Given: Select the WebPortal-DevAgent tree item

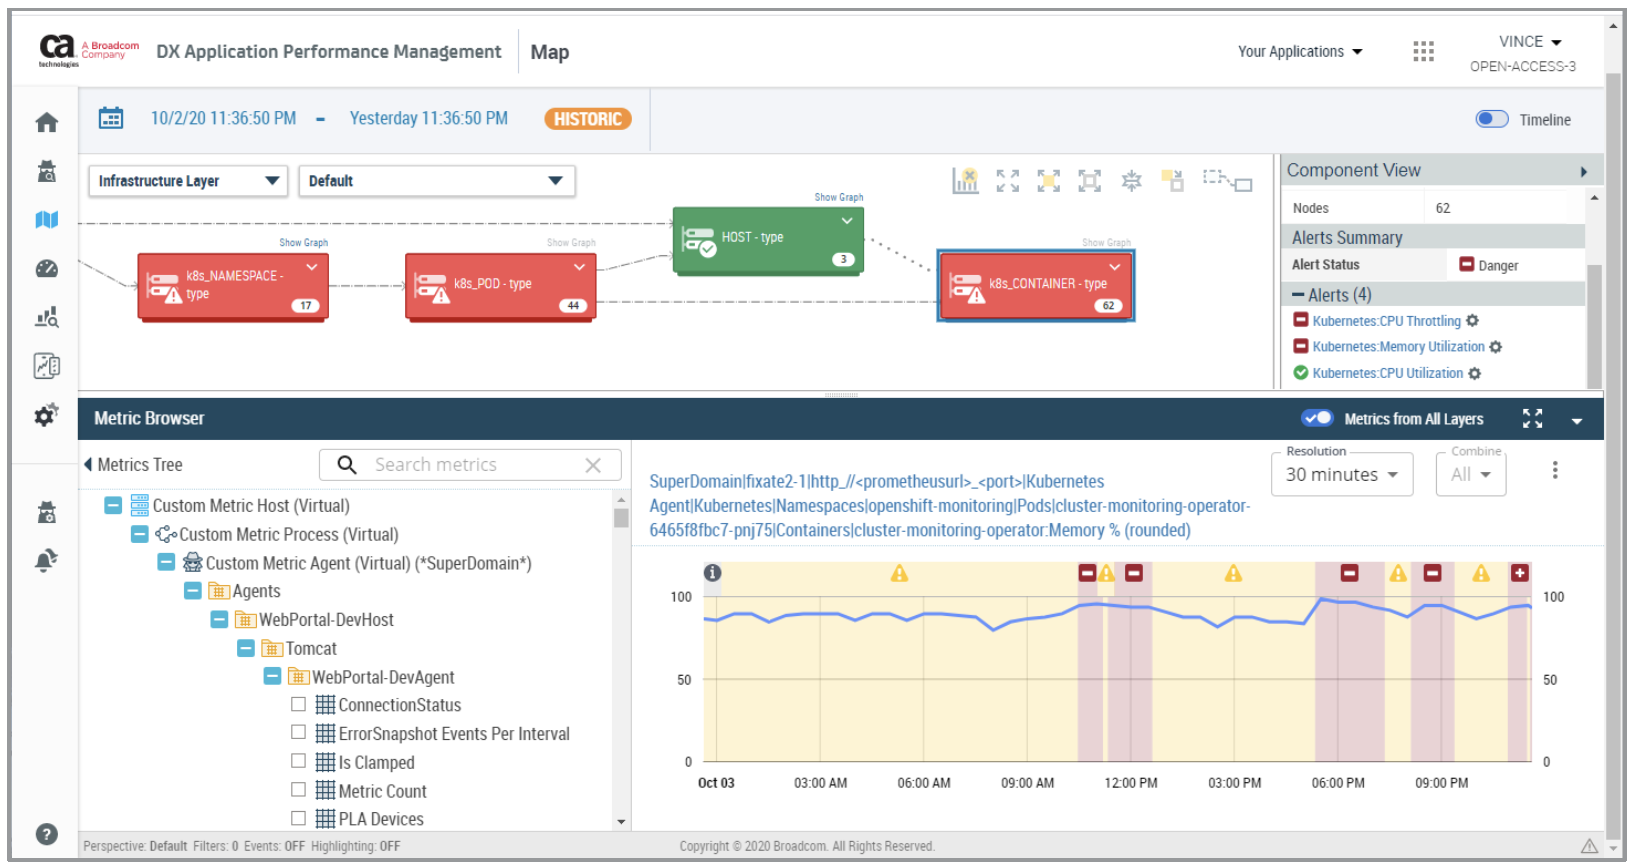Looking at the screenshot, I should [383, 677].
